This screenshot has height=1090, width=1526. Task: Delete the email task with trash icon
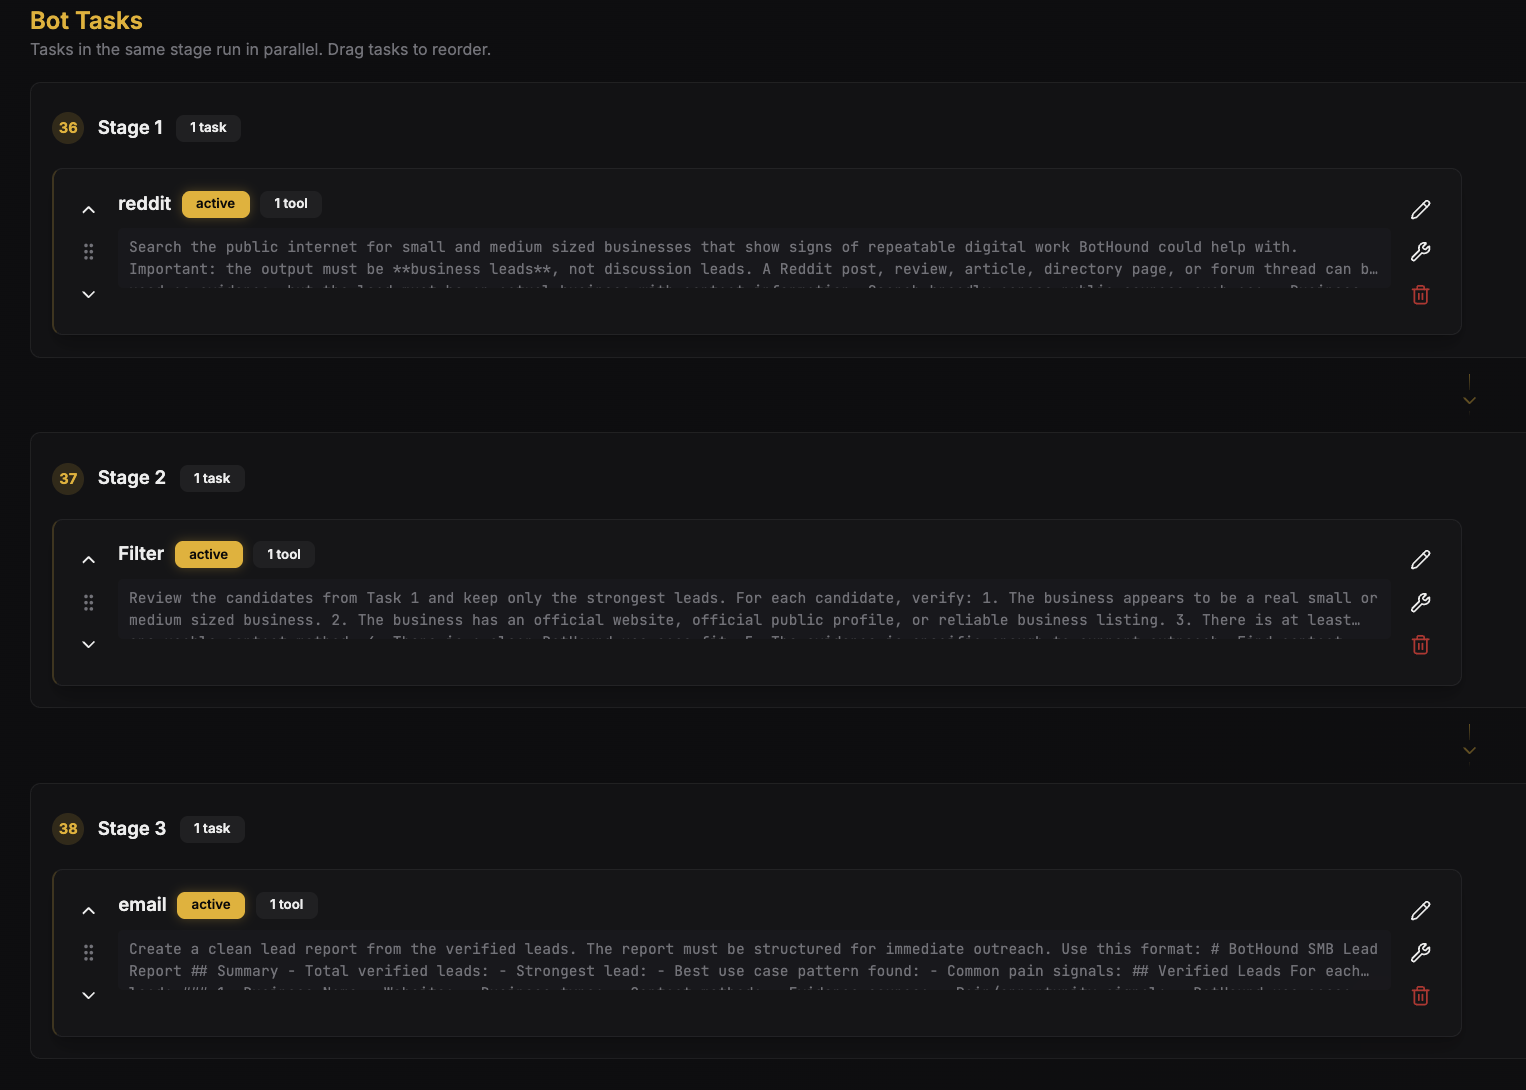pos(1420,996)
